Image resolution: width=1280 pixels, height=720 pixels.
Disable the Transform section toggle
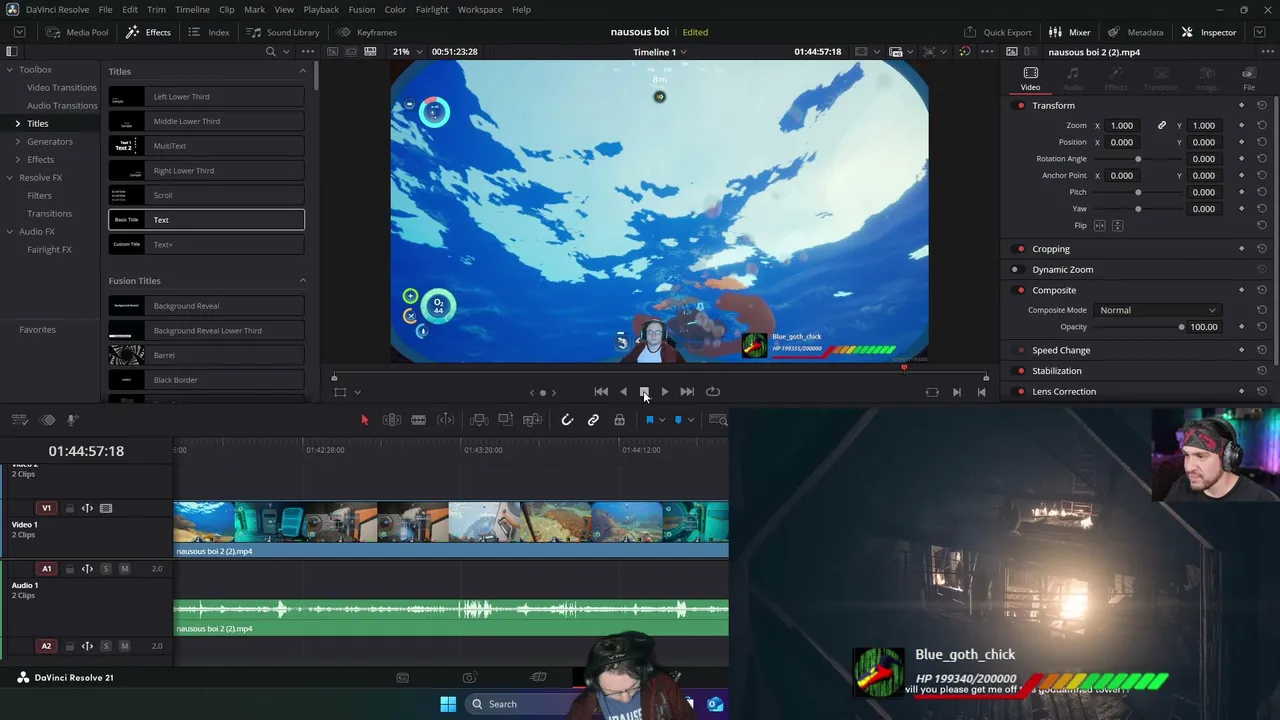point(1020,106)
